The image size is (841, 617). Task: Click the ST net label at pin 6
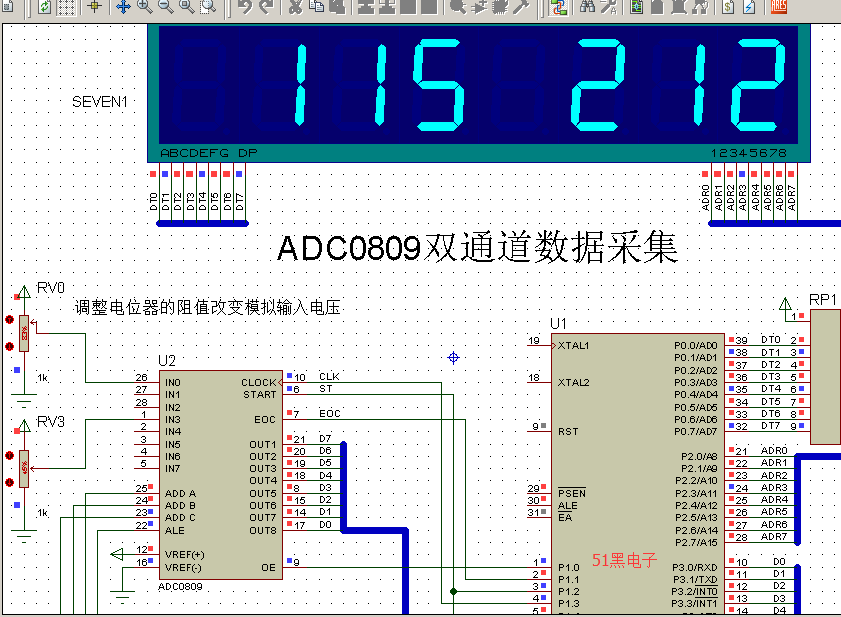pos(326,388)
